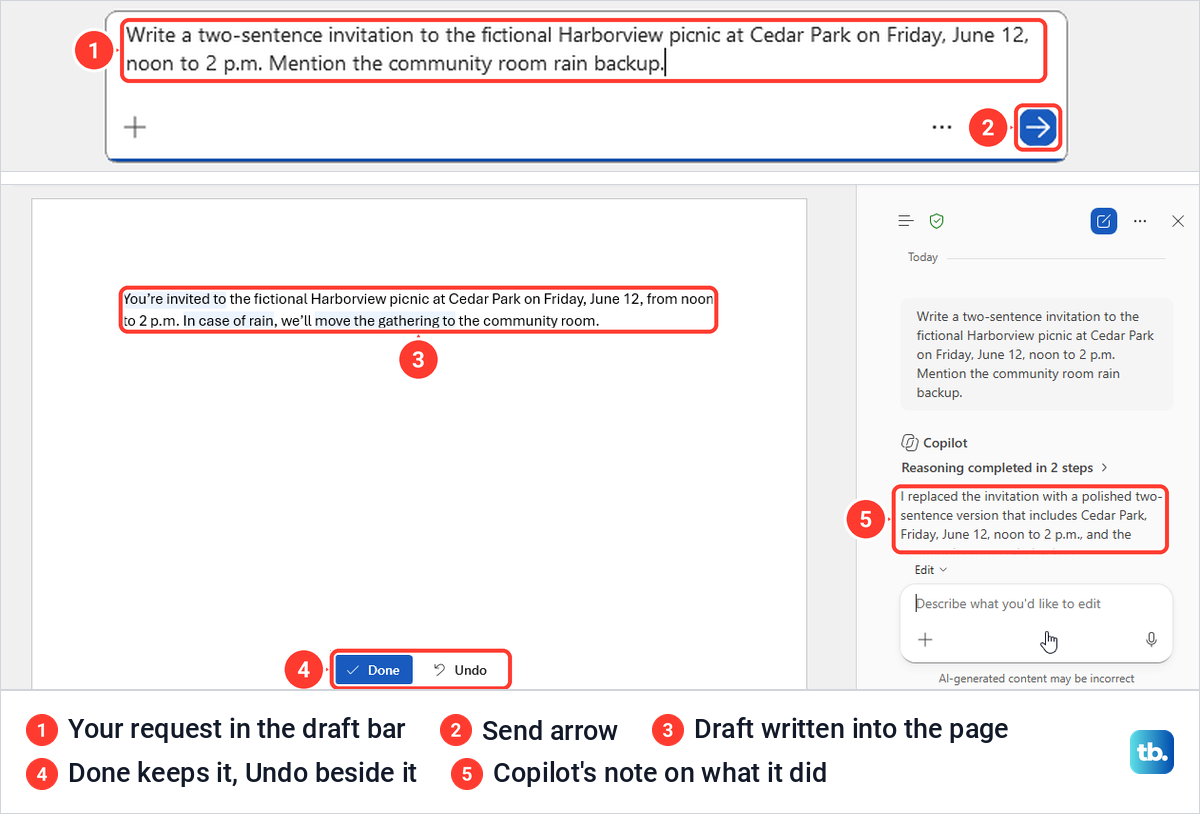
Task: Click the Done button to keep the draft
Action: tap(373, 670)
